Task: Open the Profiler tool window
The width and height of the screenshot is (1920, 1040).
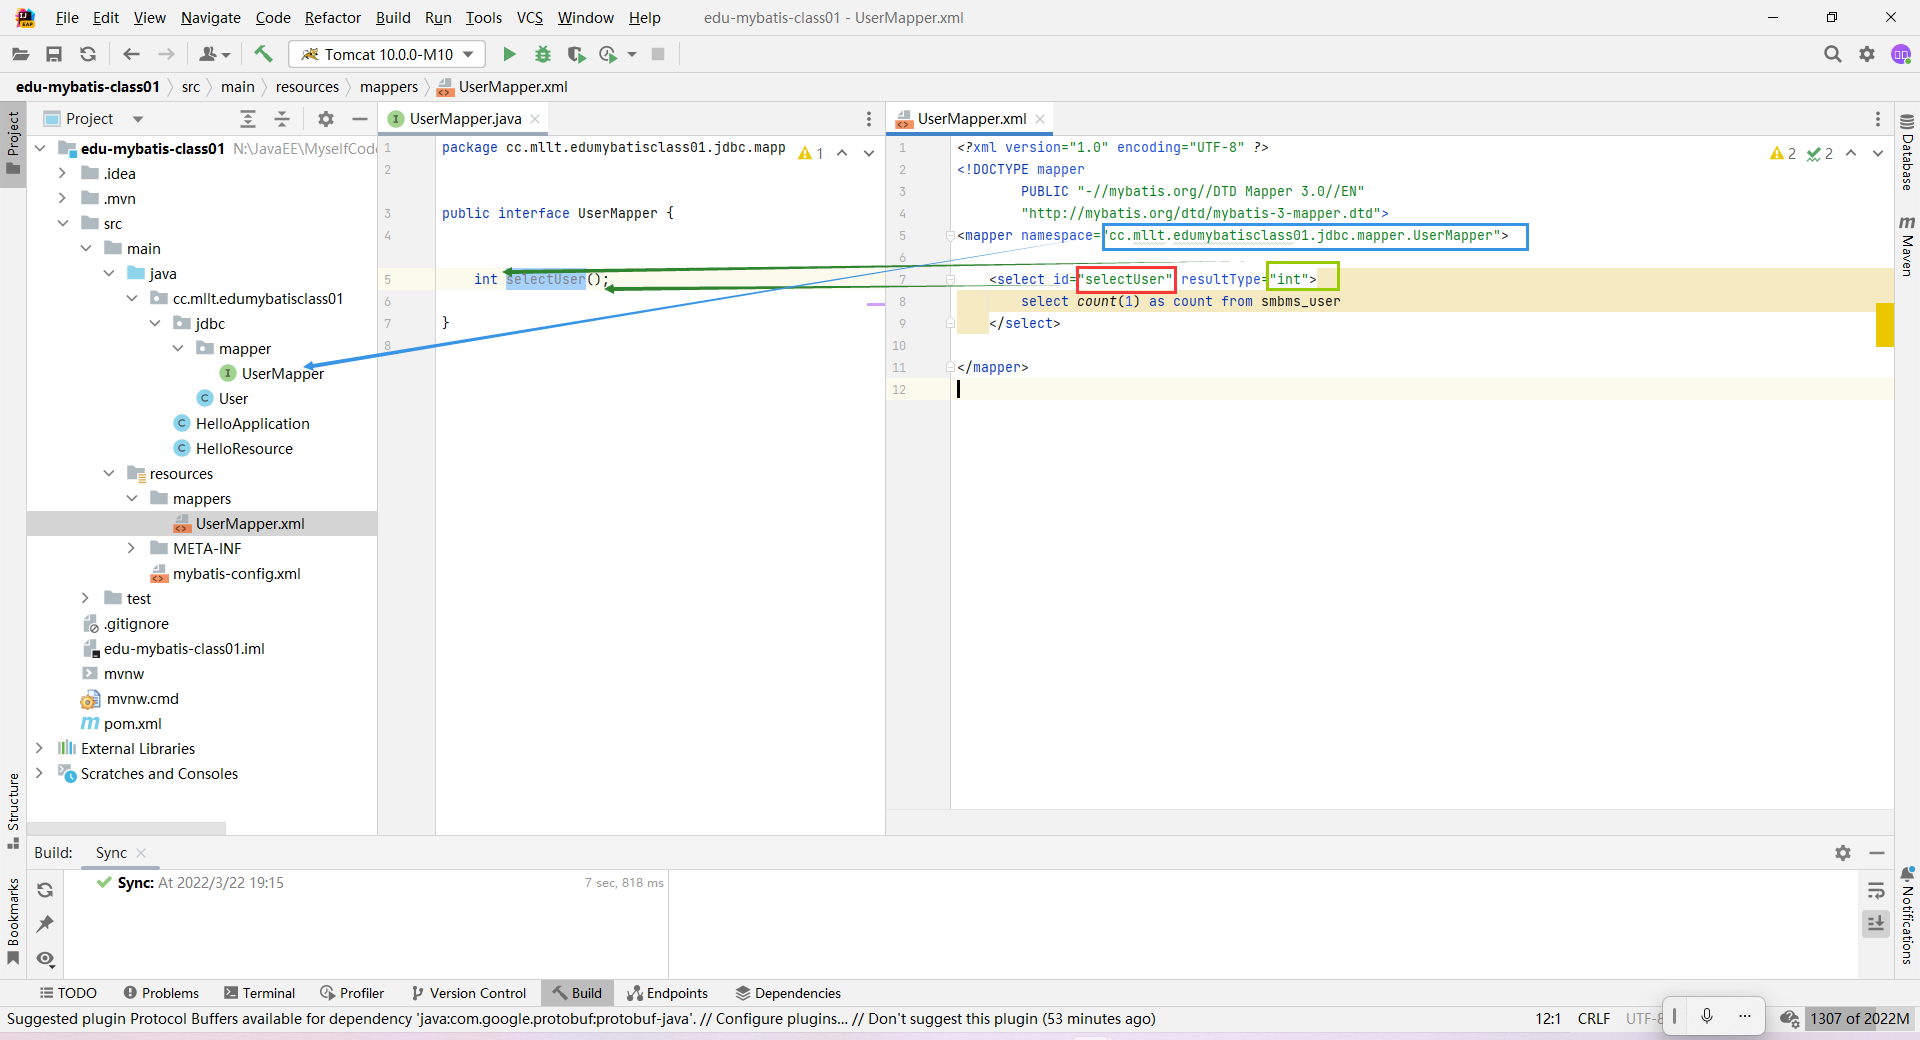Action: pyautogui.click(x=352, y=993)
